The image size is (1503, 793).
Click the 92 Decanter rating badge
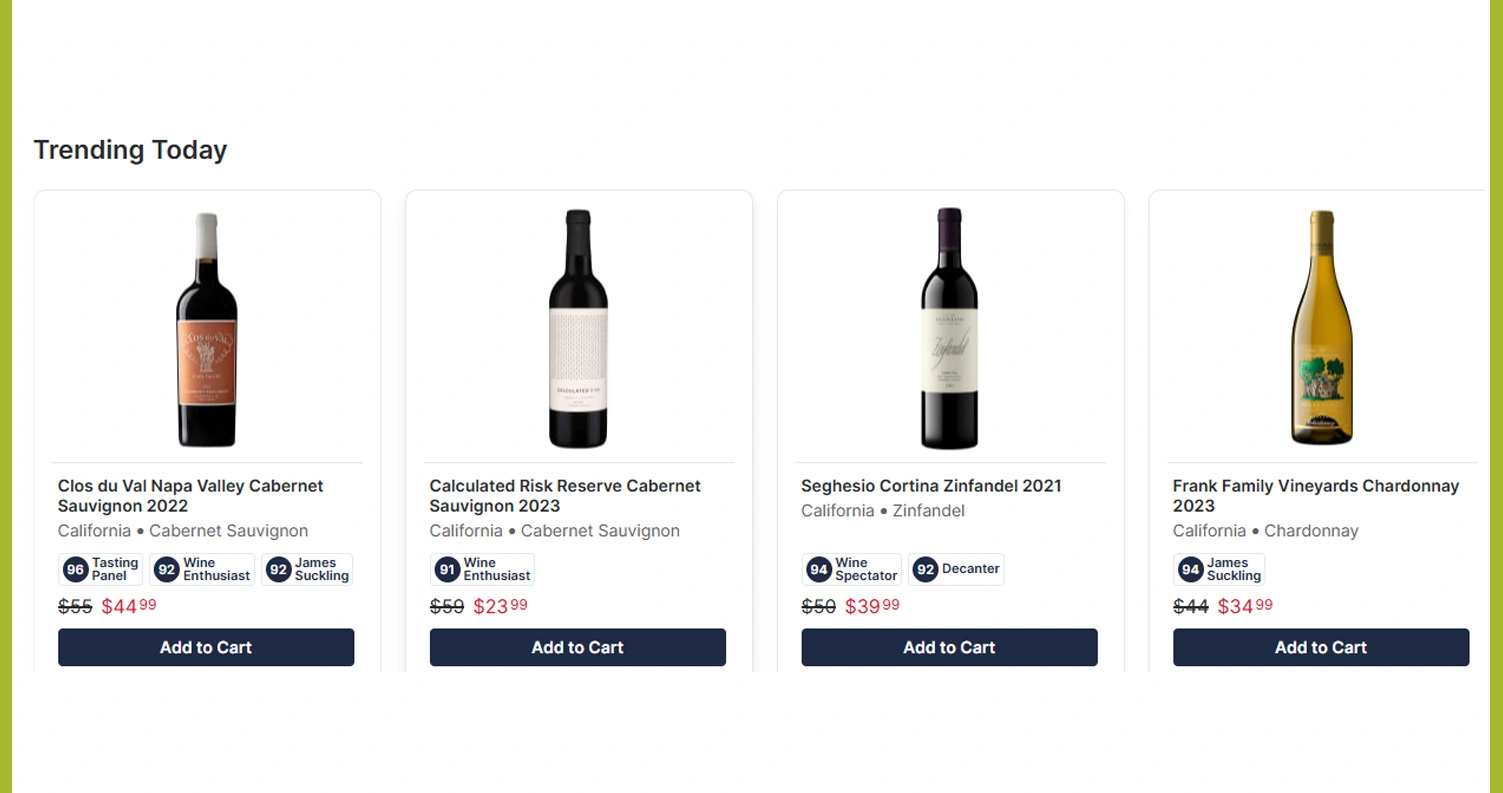956,570
